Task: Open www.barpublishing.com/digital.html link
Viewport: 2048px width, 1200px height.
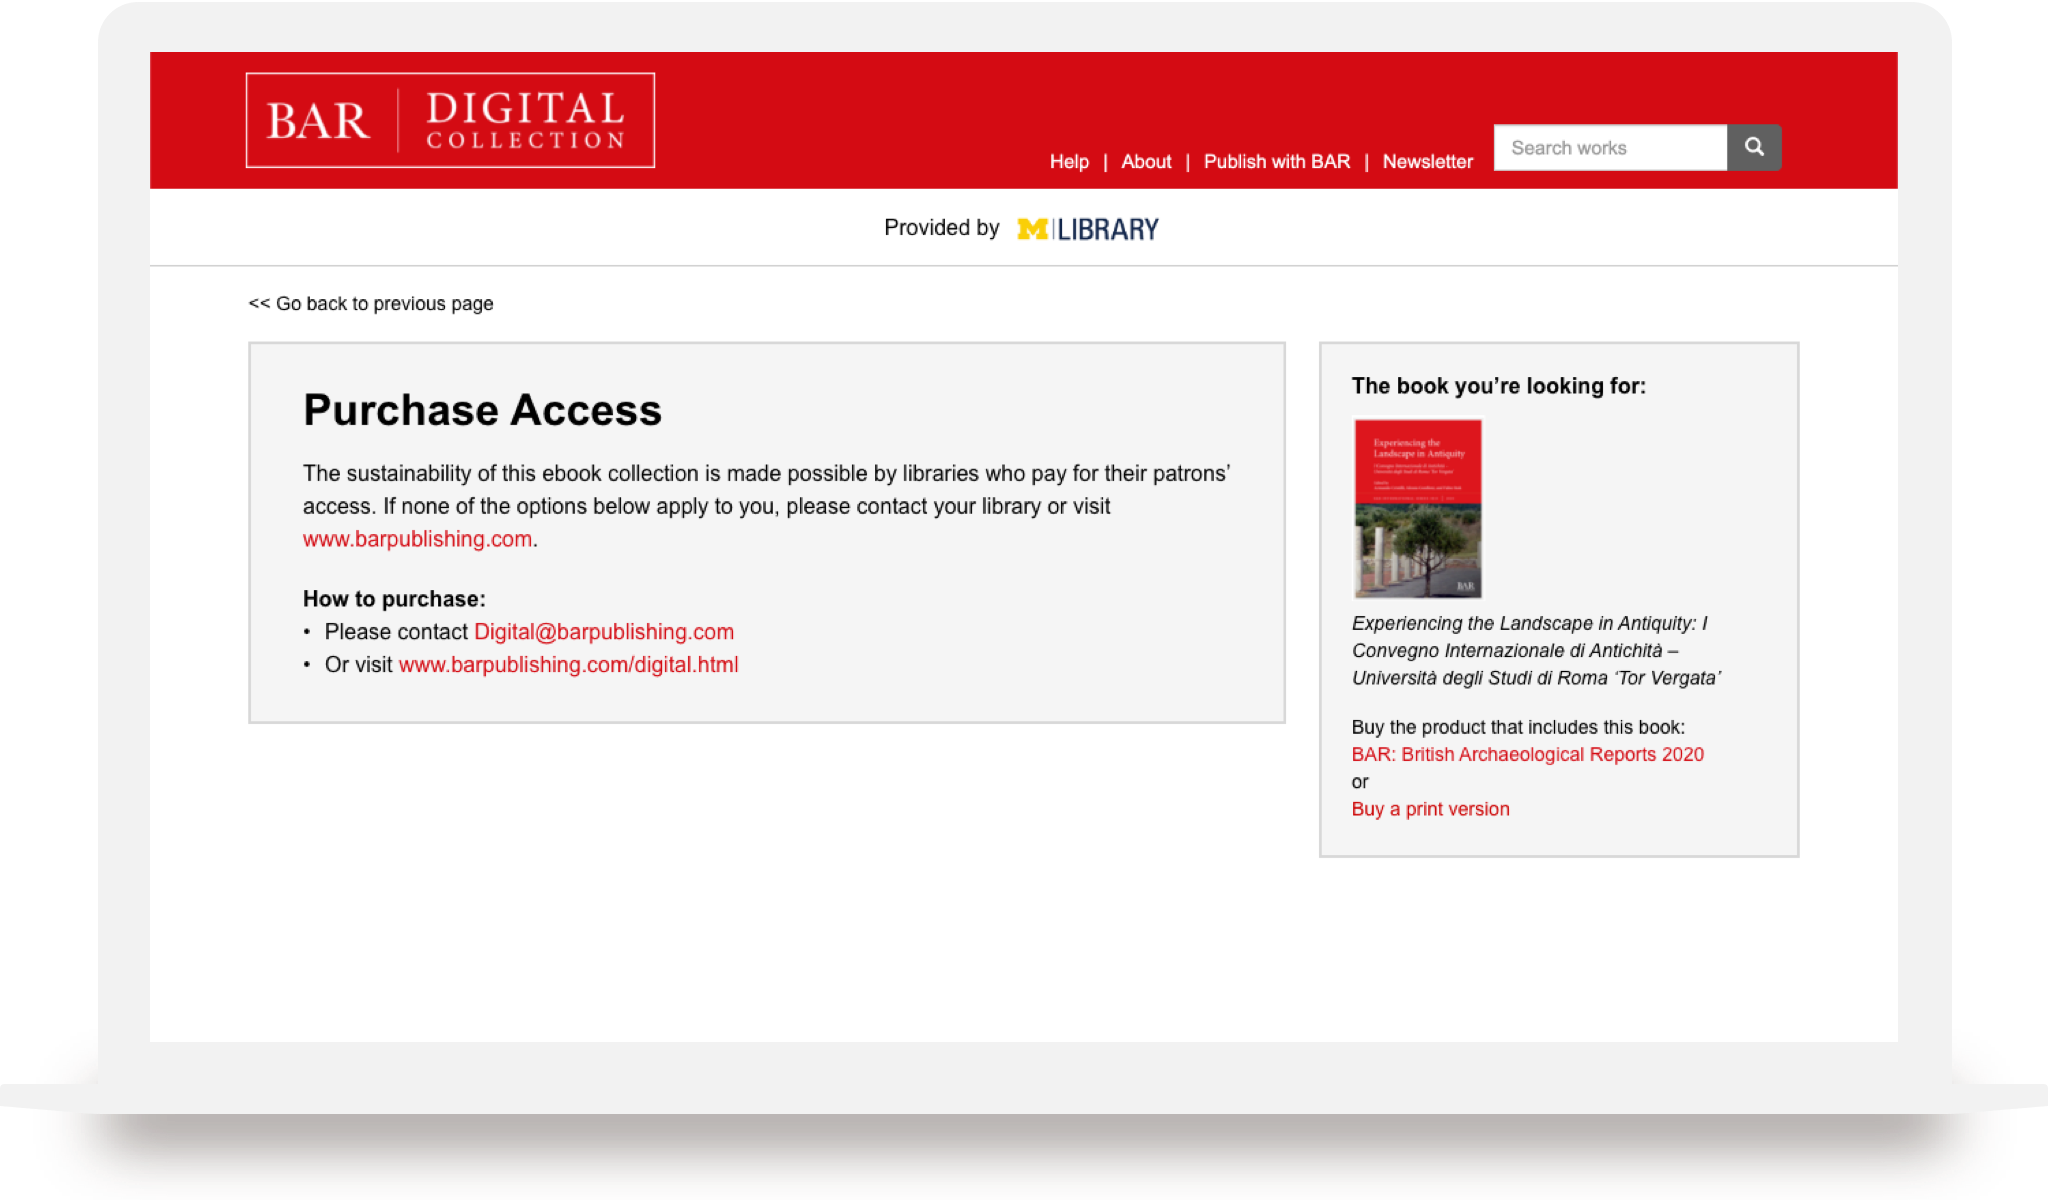Action: click(568, 665)
